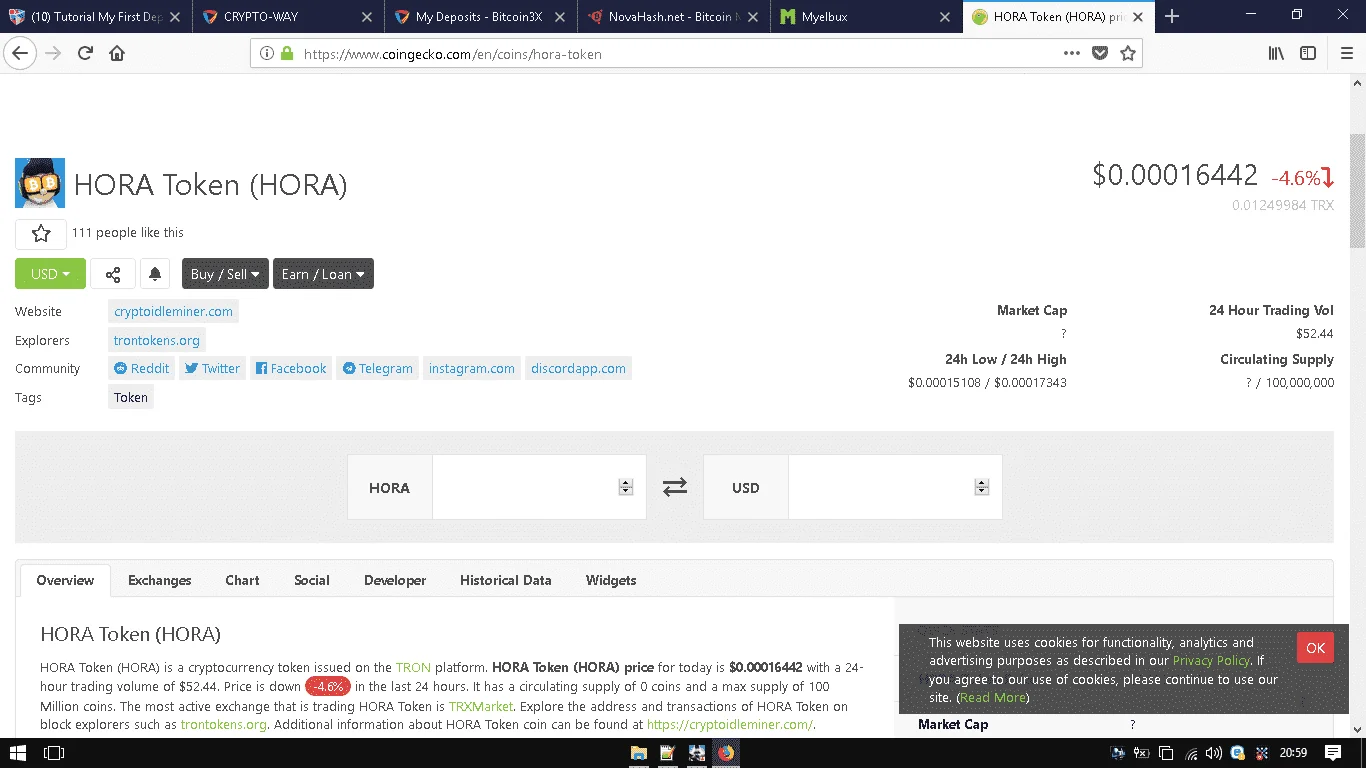Save page to Pocket
Screen dimensions: 1366x768
pos(1100,53)
